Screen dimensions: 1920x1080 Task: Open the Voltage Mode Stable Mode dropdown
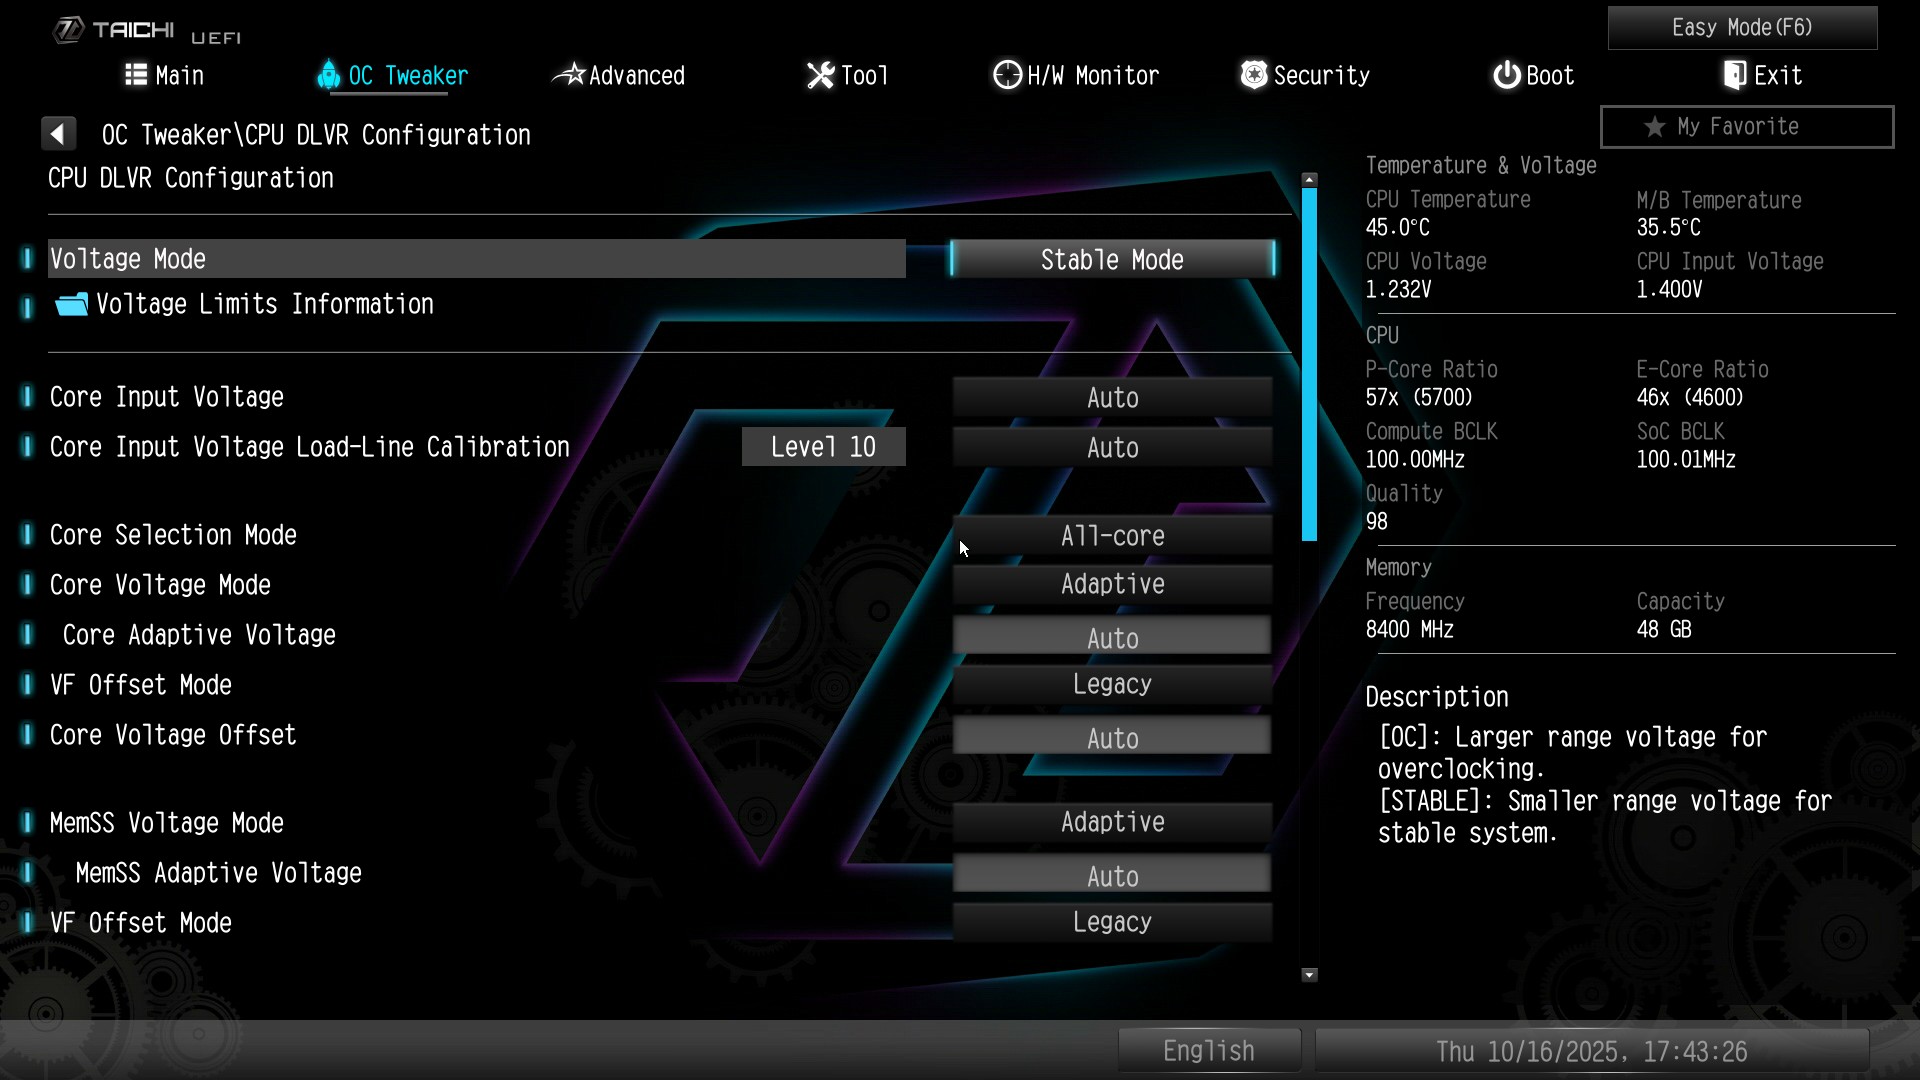[x=1112, y=260]
